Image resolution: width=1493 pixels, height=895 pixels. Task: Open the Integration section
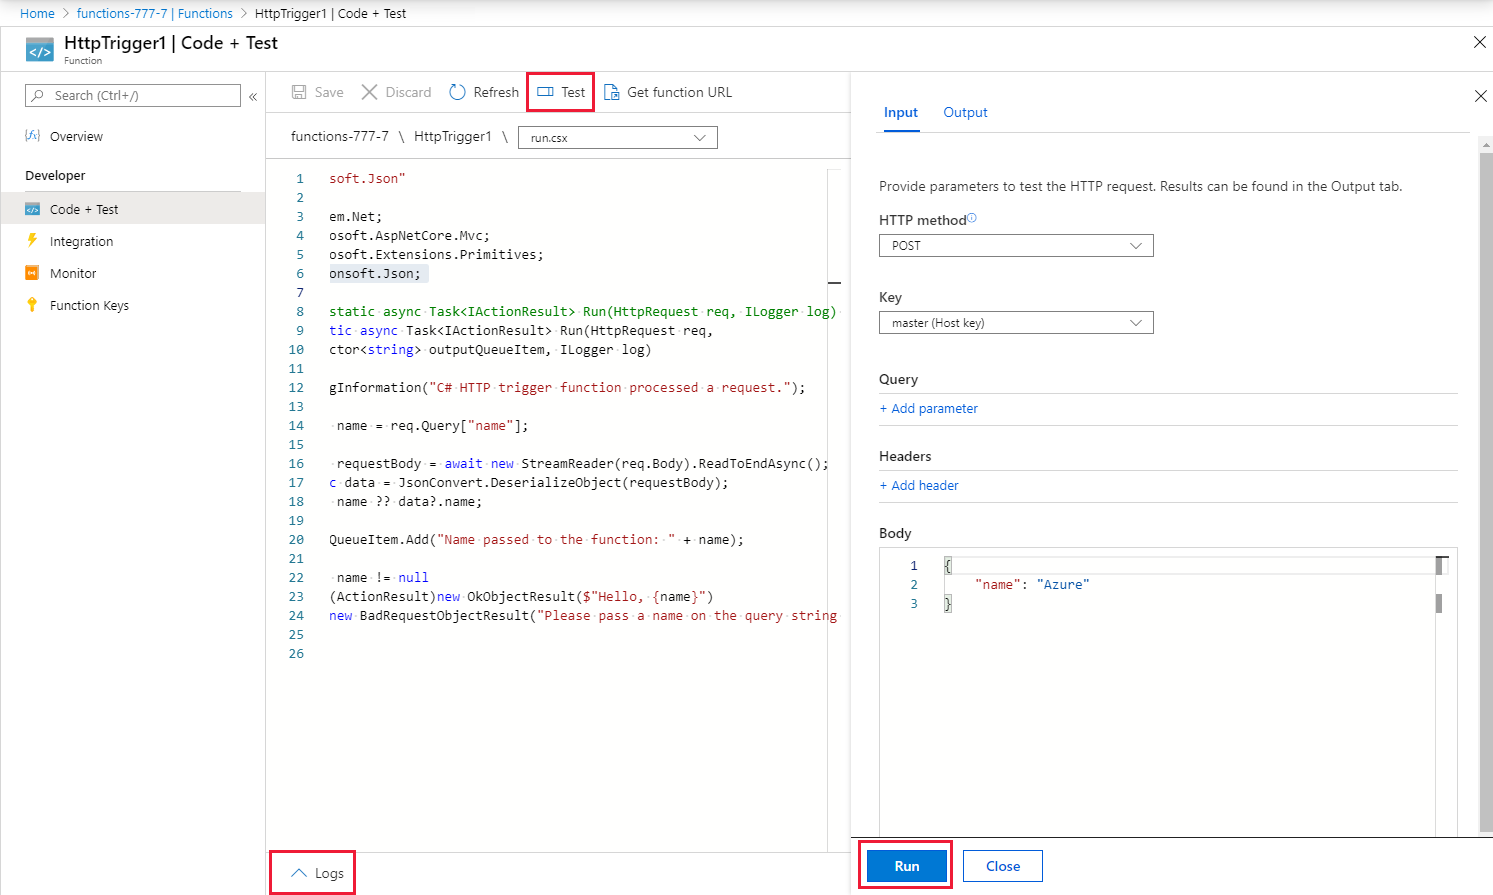(x=80, y=241)
